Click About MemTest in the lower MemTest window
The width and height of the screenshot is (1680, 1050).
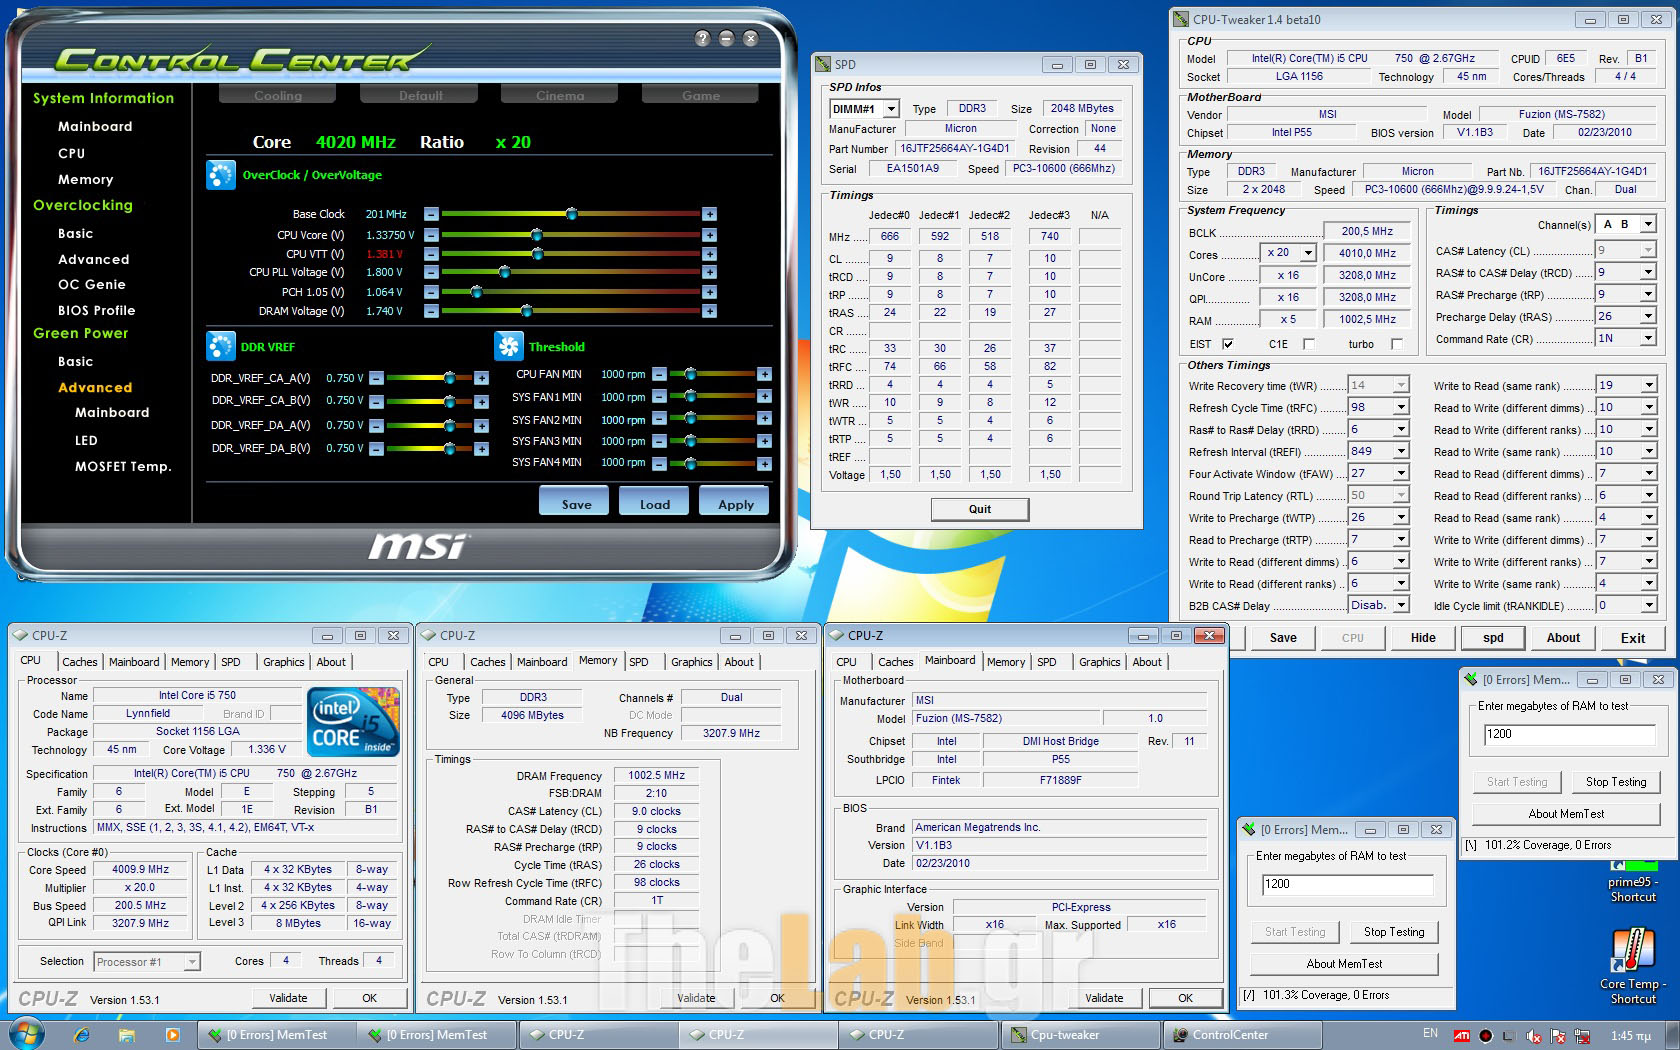pyautogui.click(x=1344, y=964)
